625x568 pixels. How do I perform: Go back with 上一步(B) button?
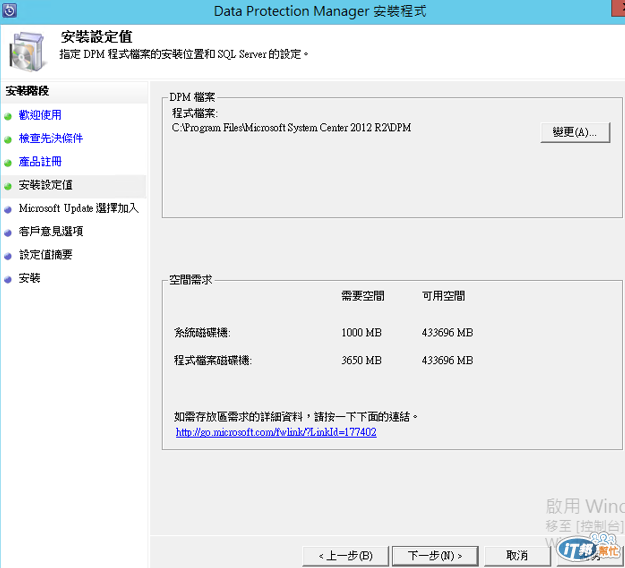point(346,556)
